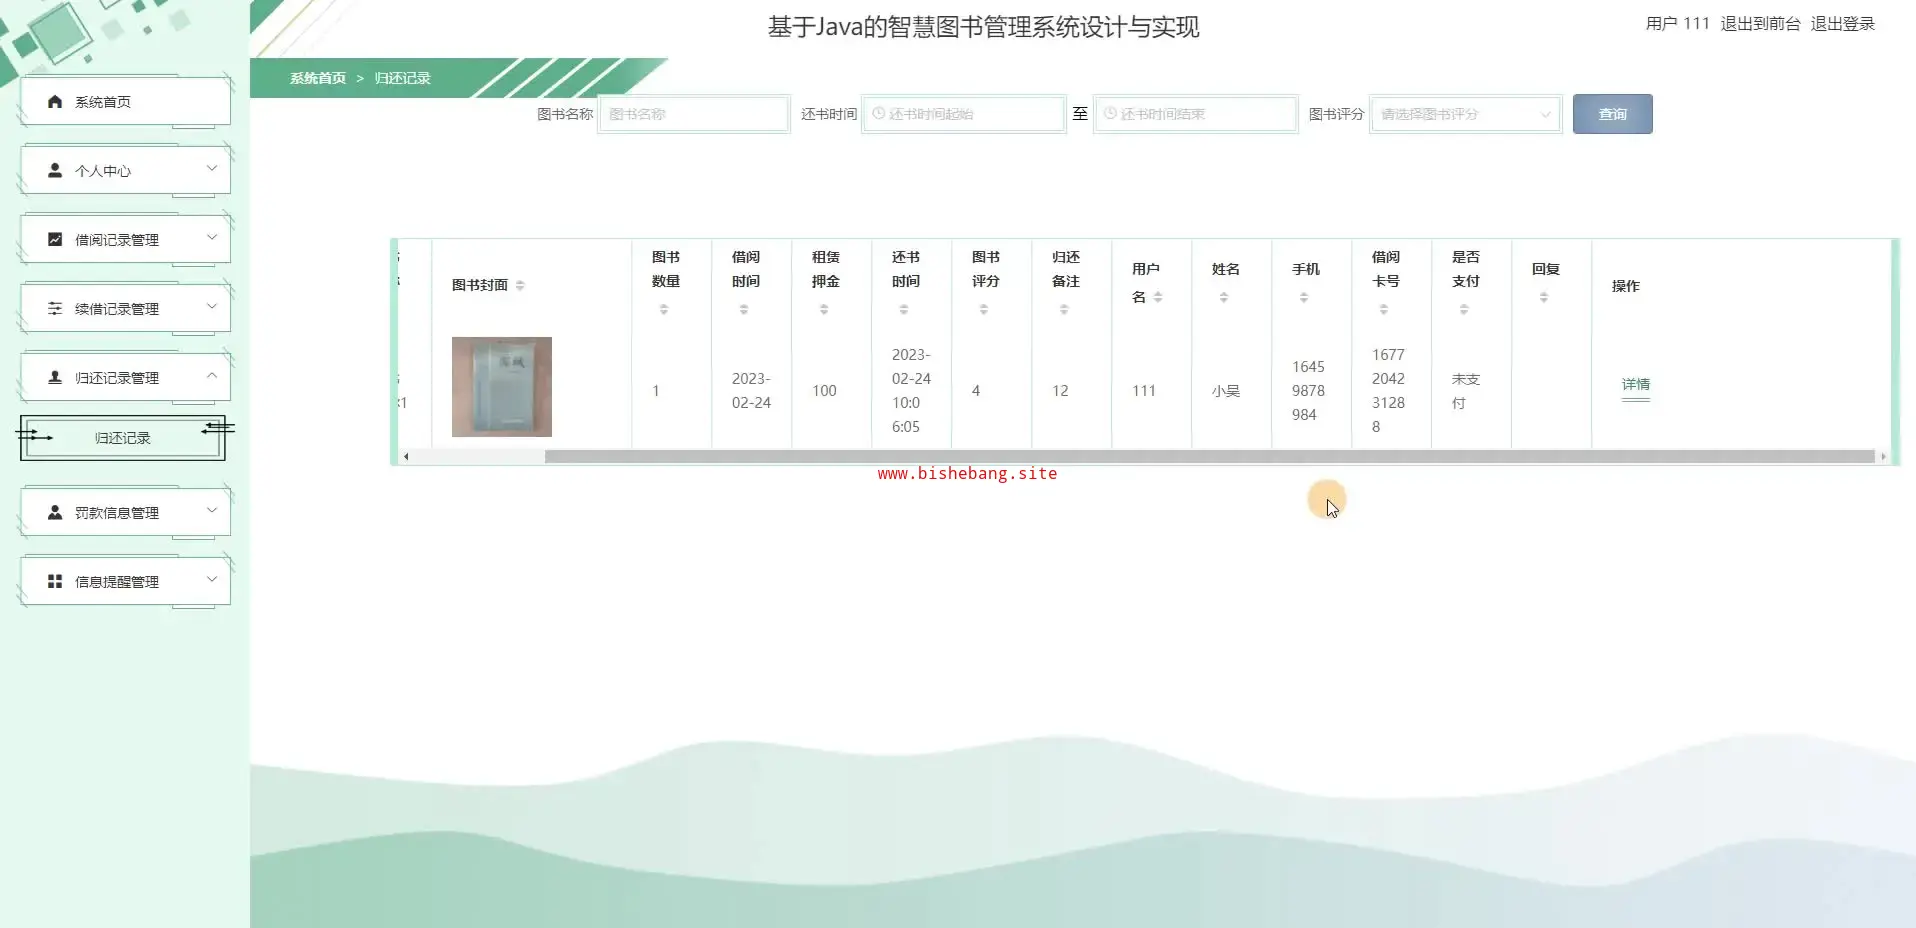This screenshot has height=928, width=1916.
Task: Click the 未支付 payment status cell
Action: (x=1466, y=391)
